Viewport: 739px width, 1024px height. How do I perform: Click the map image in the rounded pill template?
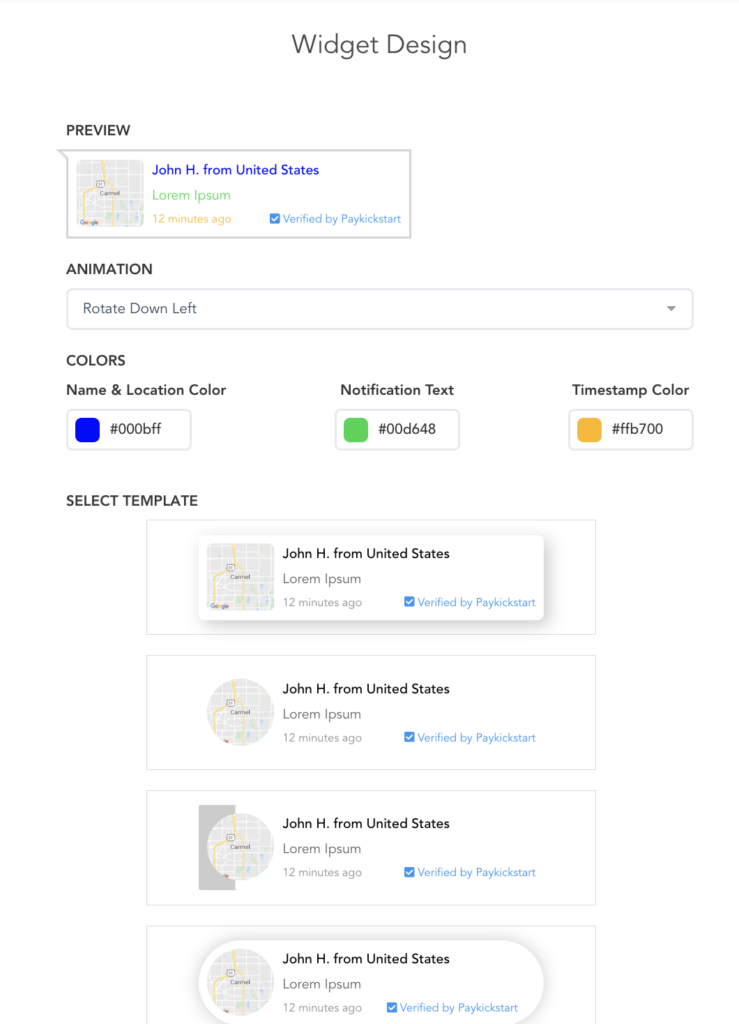240,982
